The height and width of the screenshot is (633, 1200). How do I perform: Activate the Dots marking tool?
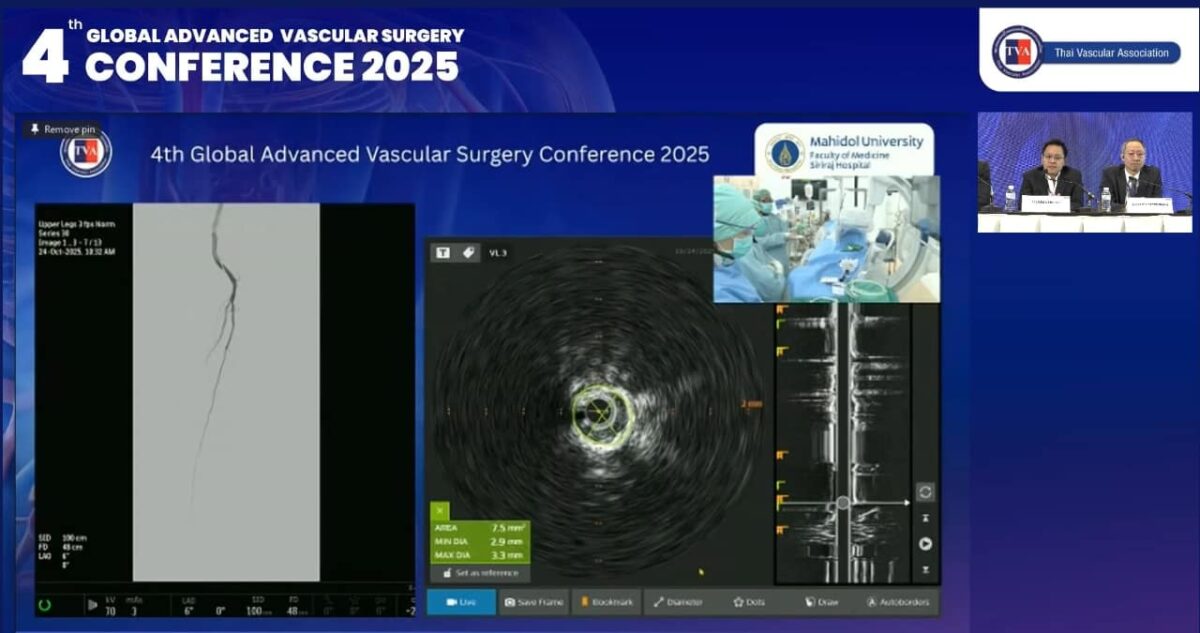[749, 601]
